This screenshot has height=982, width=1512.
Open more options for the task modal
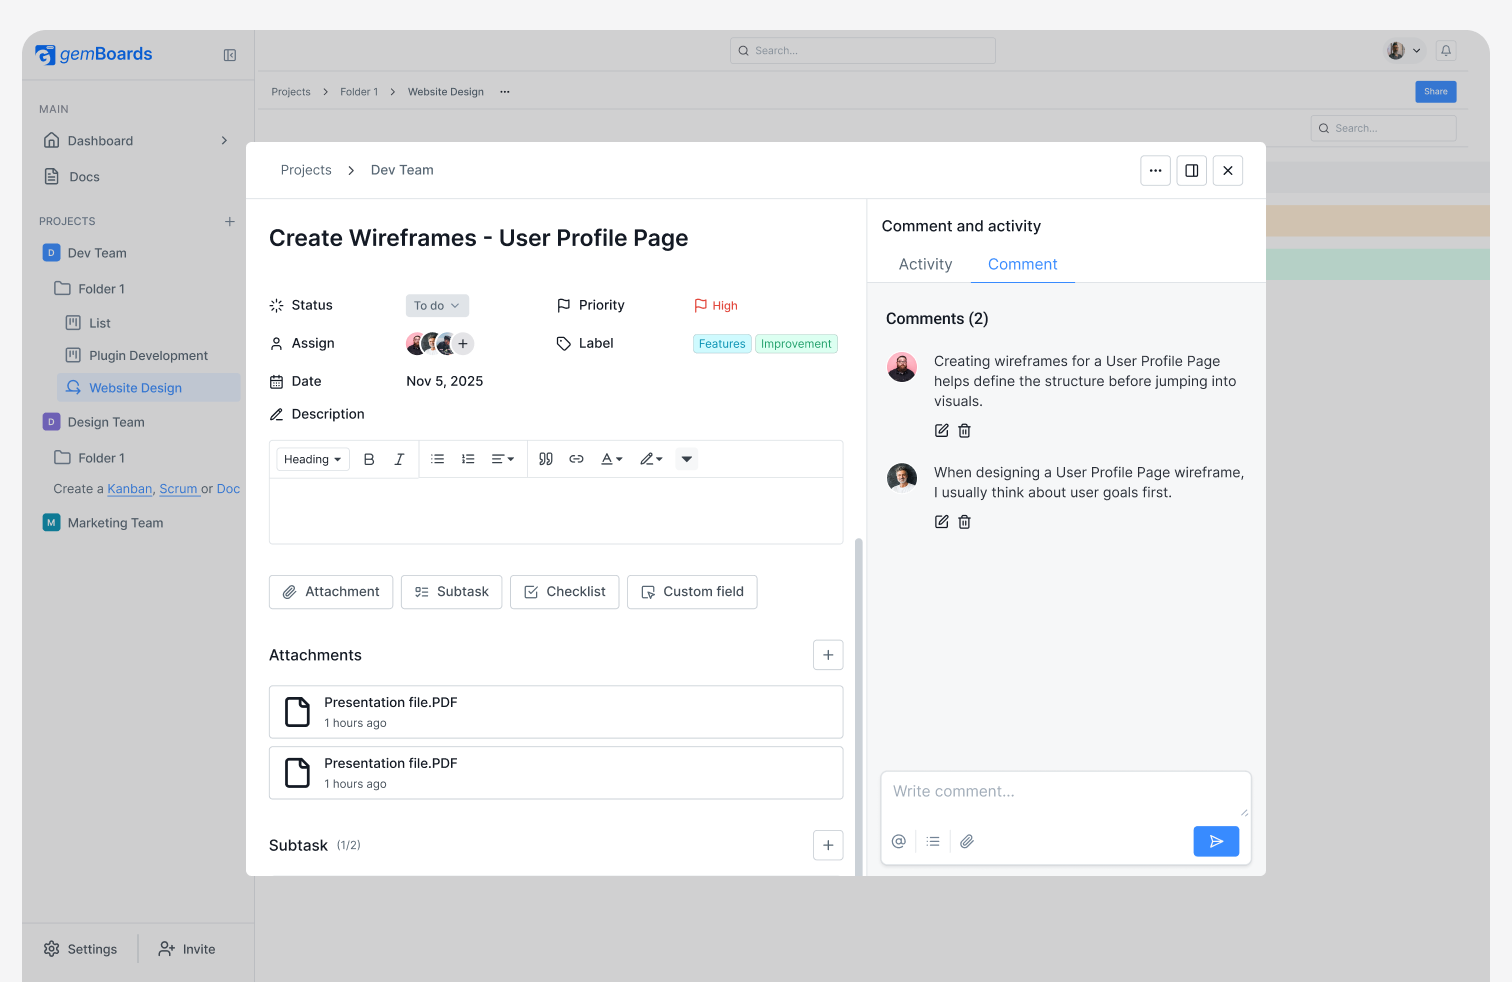coord(1155,170)
